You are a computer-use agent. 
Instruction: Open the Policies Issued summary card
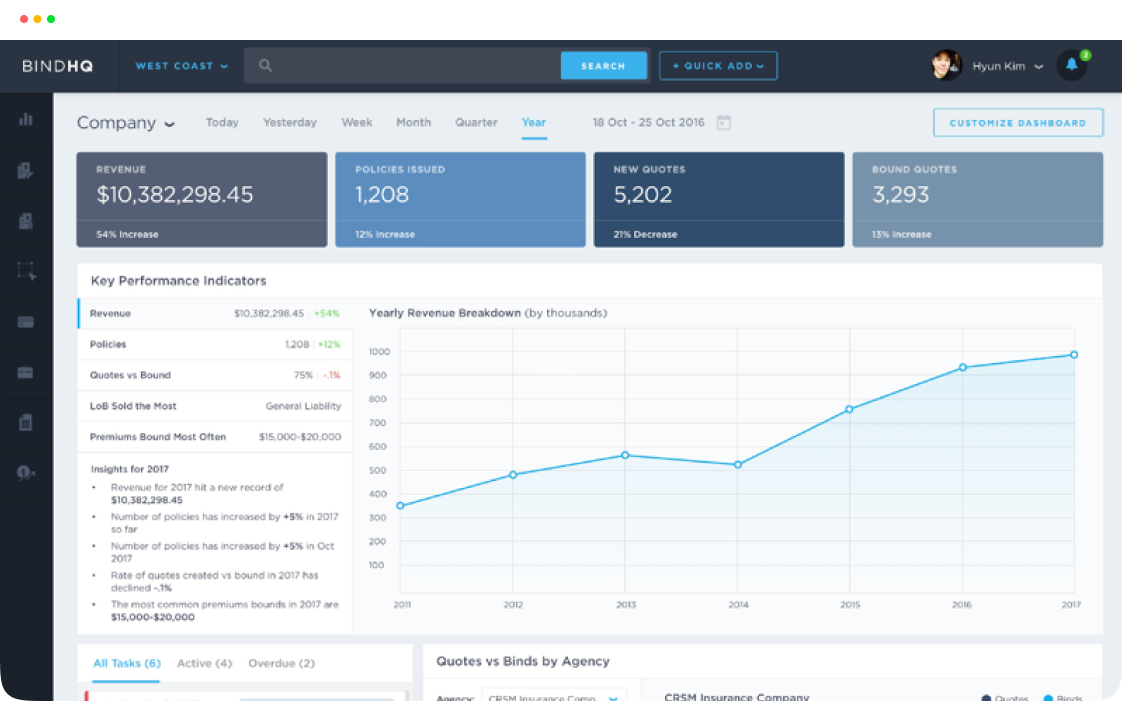coord(460,200)
